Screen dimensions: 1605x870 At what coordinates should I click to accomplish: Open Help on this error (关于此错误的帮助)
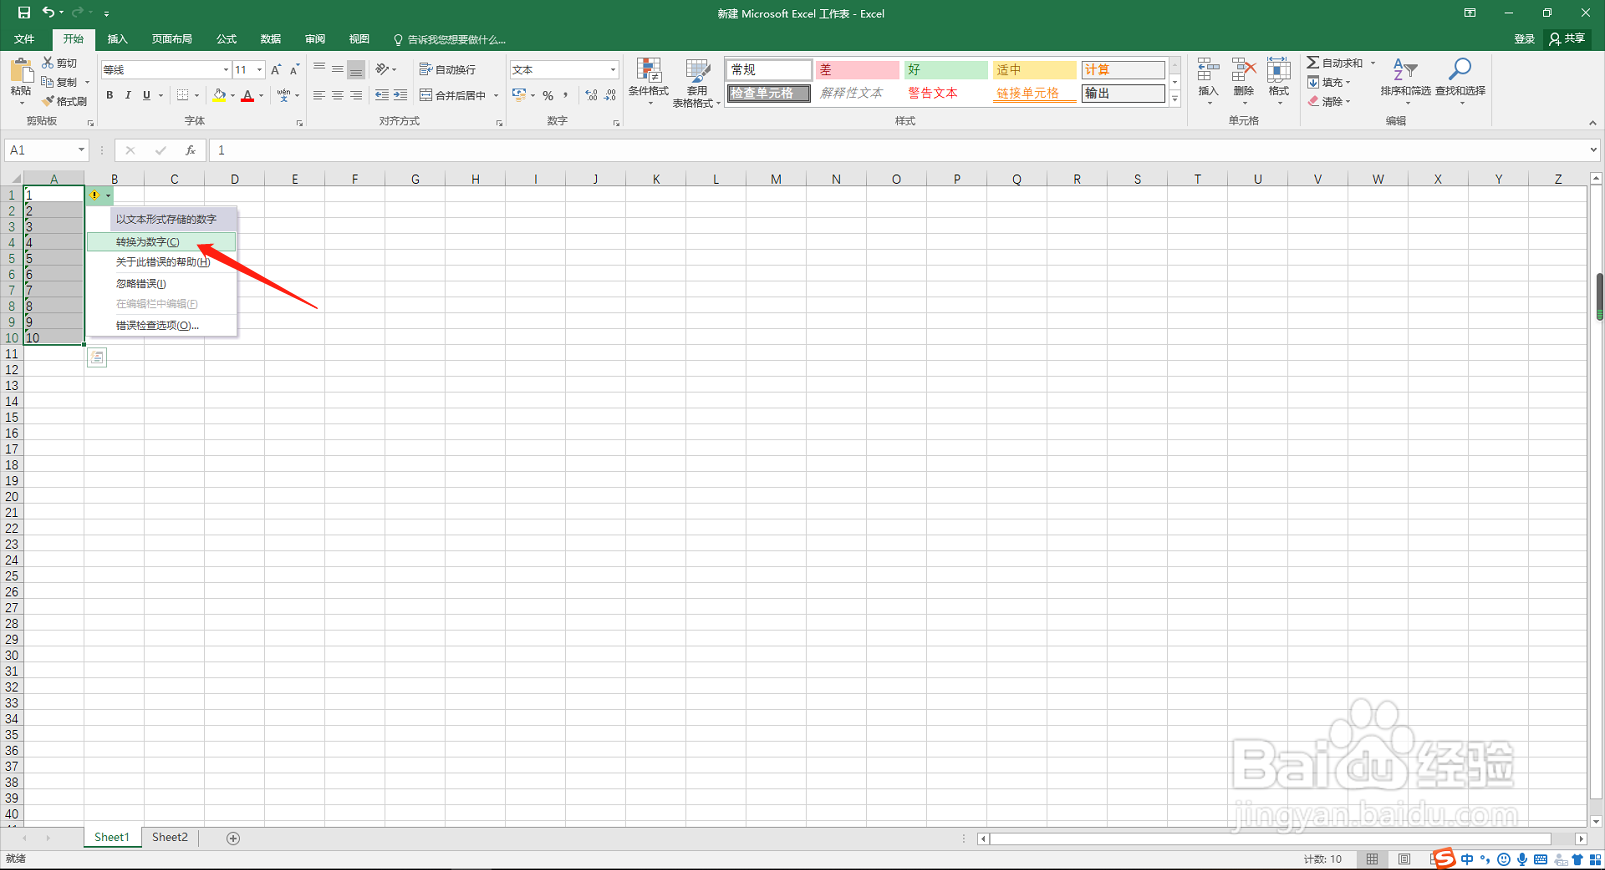pos(162,262)
